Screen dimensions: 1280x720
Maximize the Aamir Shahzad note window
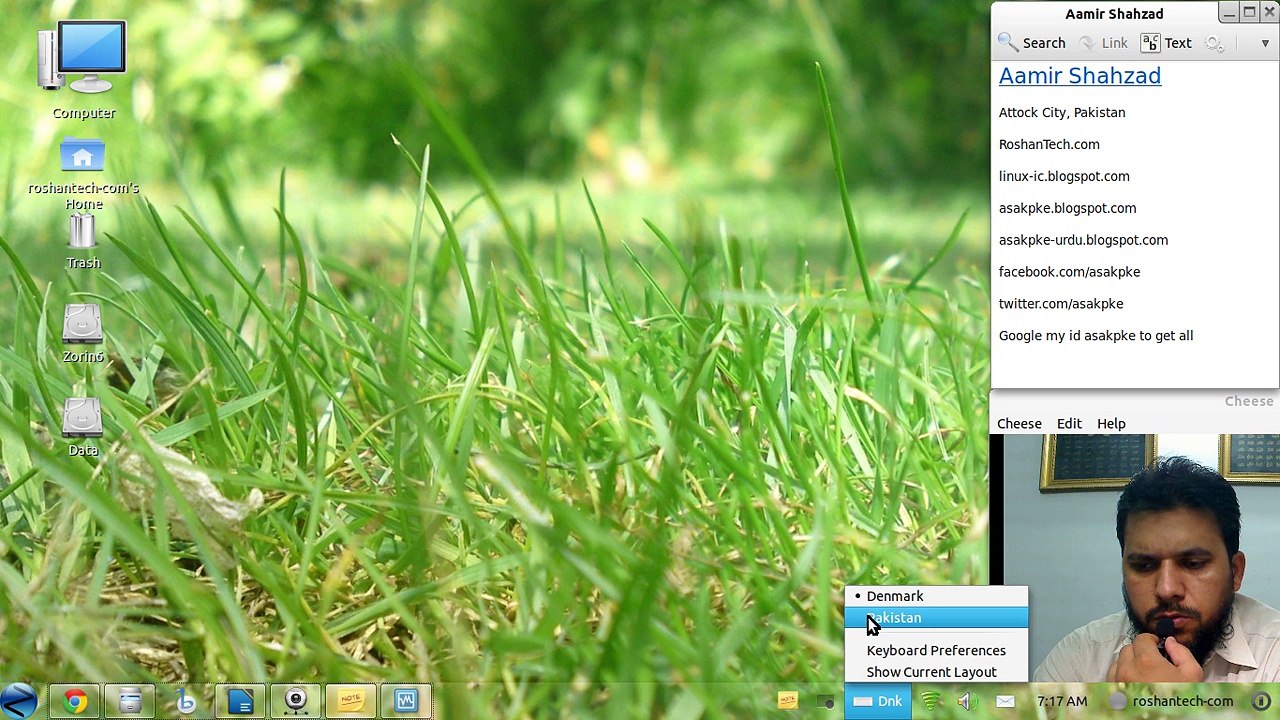(1249, 13)
